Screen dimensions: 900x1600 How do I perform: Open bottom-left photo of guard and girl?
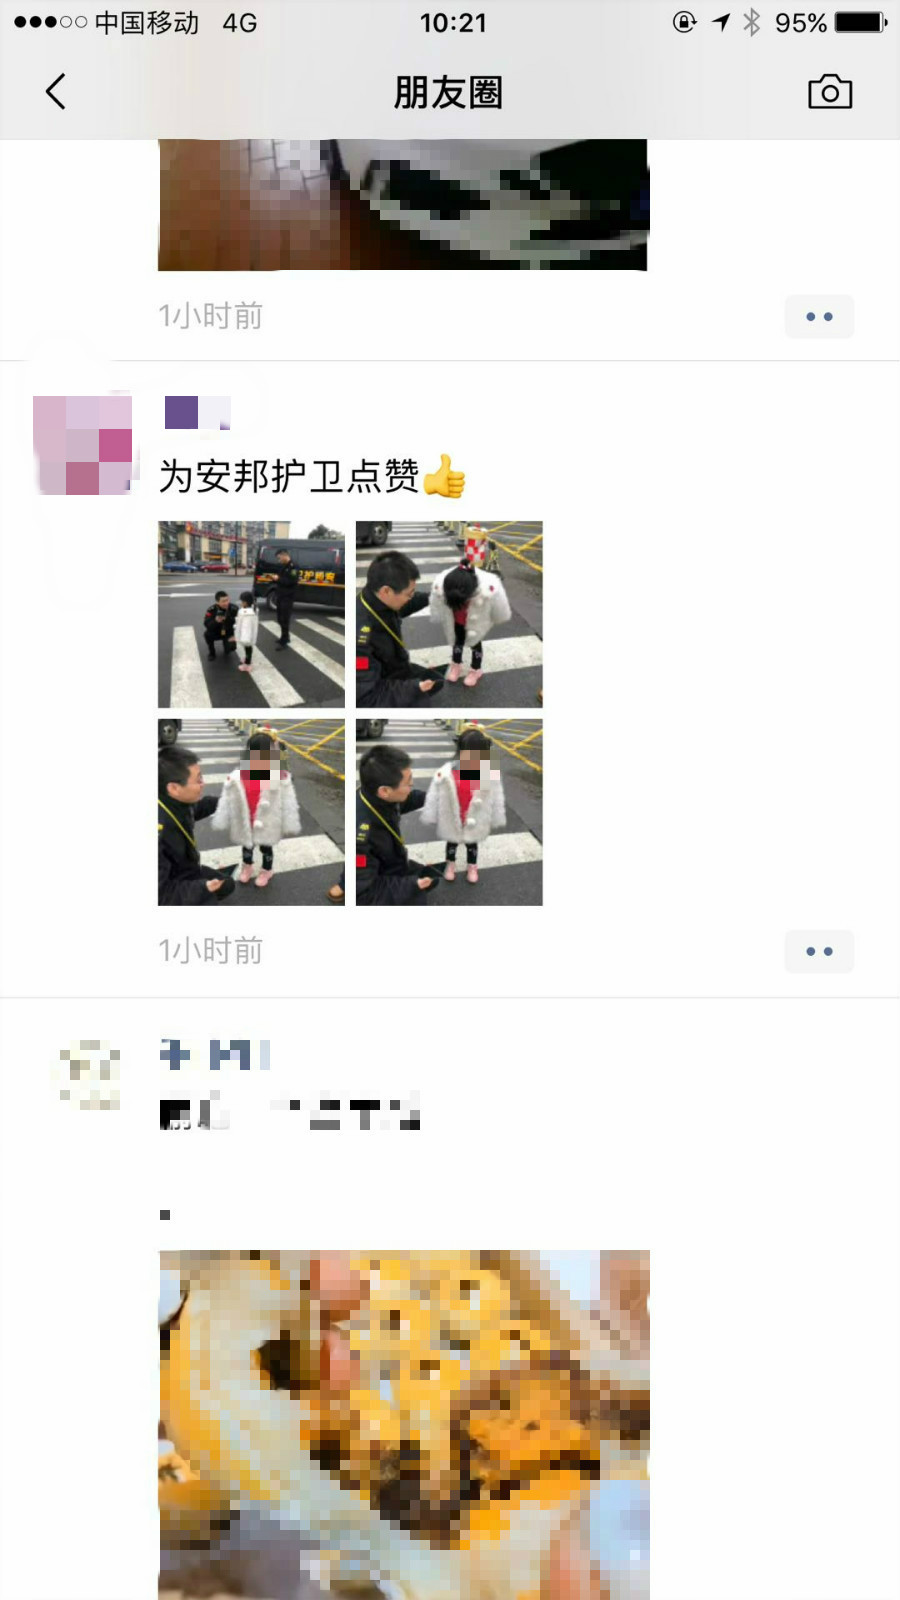(251, 812)
